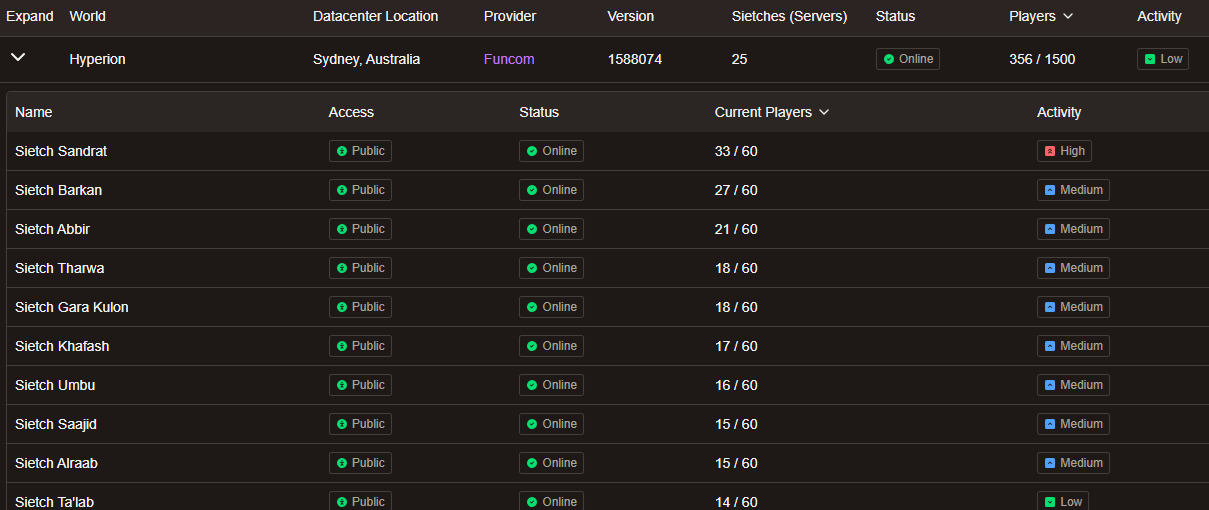Screen dimensions: 1209x510
Task: Sort sietches by Current Players chevron
Action: tap(824, 112)
